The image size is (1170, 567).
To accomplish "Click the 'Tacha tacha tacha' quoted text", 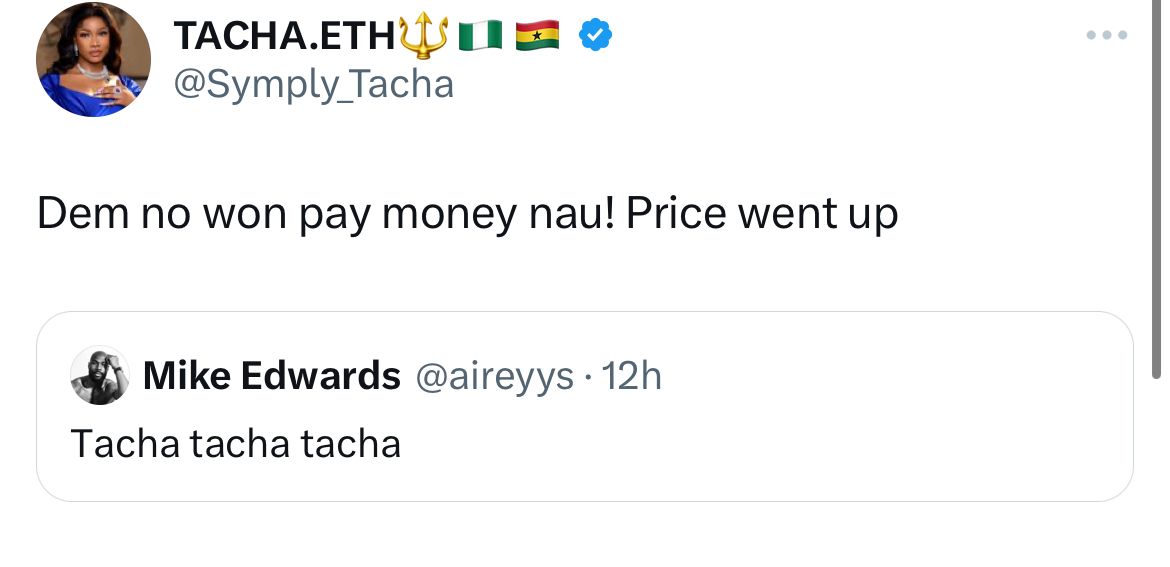I will [x=236, y=444].
